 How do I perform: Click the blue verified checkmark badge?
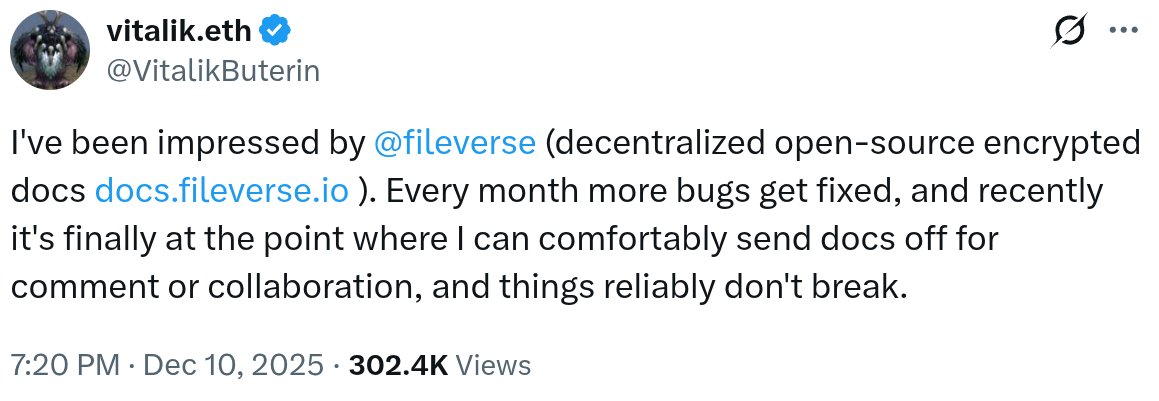click(x=276, y=32)
